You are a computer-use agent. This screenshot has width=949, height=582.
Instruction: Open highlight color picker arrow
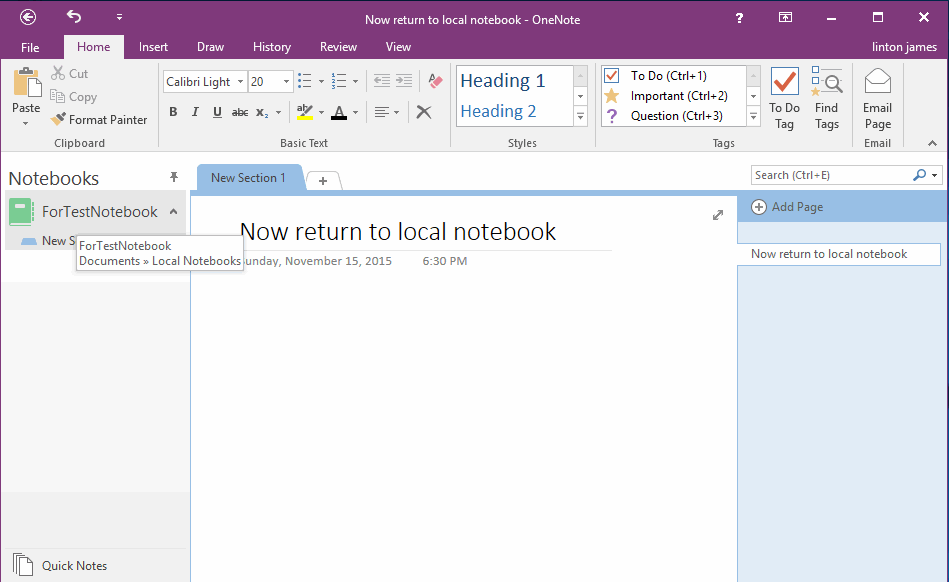coord(321,112)
